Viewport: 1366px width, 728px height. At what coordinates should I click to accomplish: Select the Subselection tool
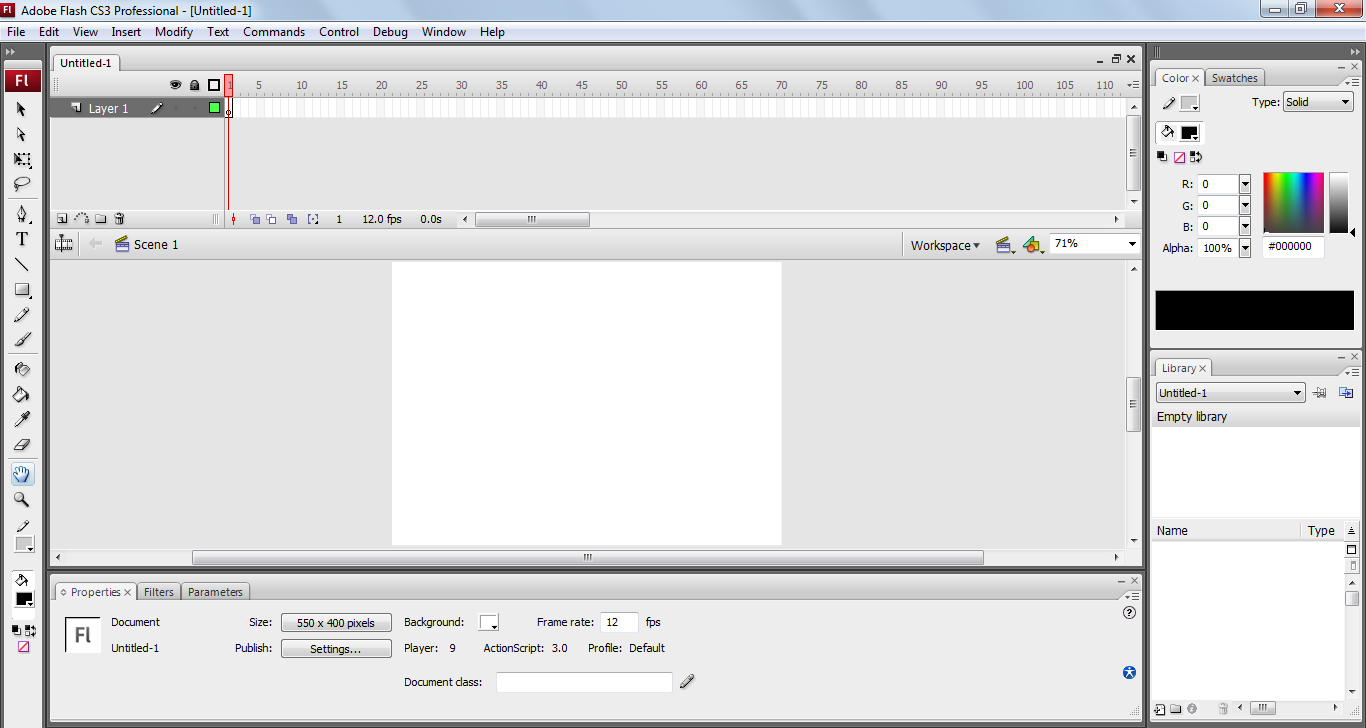click(x=22, y=134)
